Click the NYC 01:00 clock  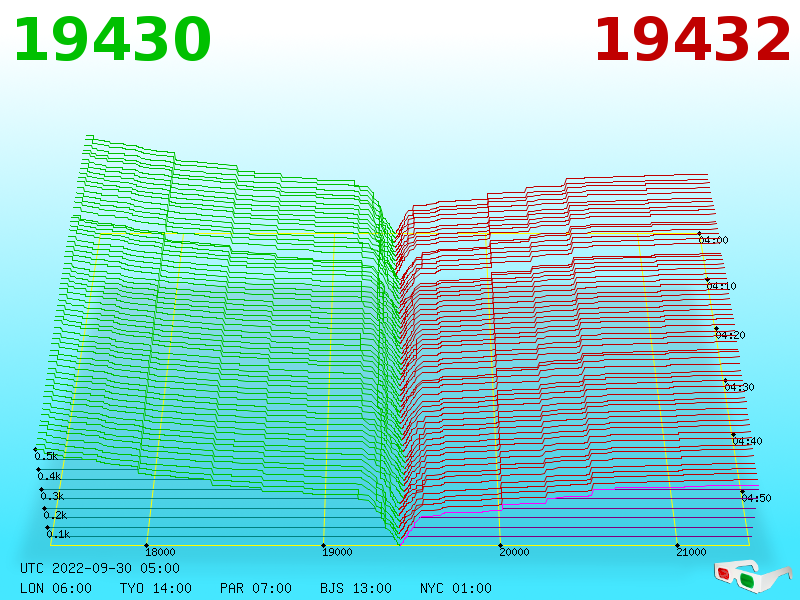pyautogui.click(x=456, y=588)
